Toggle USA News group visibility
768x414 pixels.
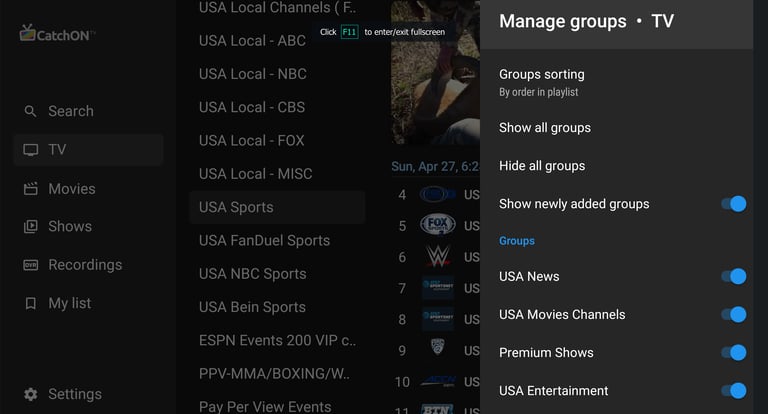[733, 276]
